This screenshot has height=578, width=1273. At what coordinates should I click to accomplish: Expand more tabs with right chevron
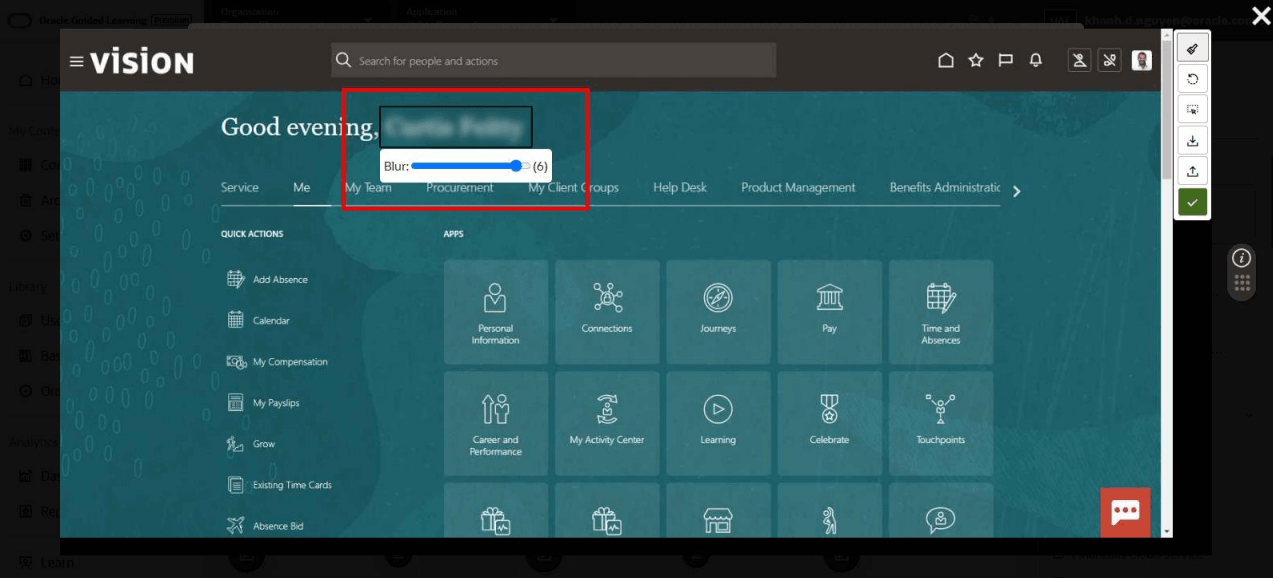(x=1017, y=191)
